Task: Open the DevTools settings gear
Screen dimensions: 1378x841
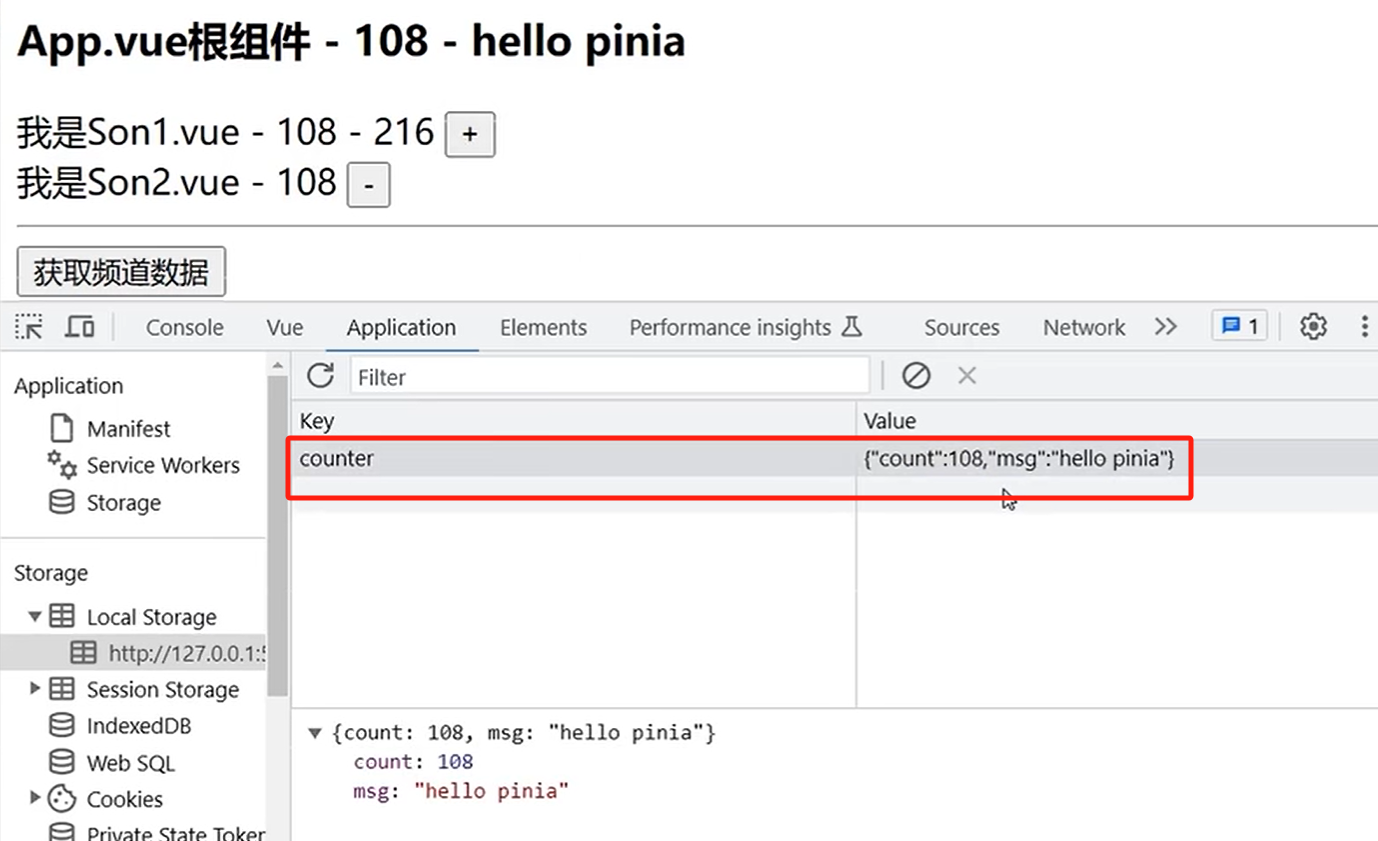Action: click(1313, 326)
